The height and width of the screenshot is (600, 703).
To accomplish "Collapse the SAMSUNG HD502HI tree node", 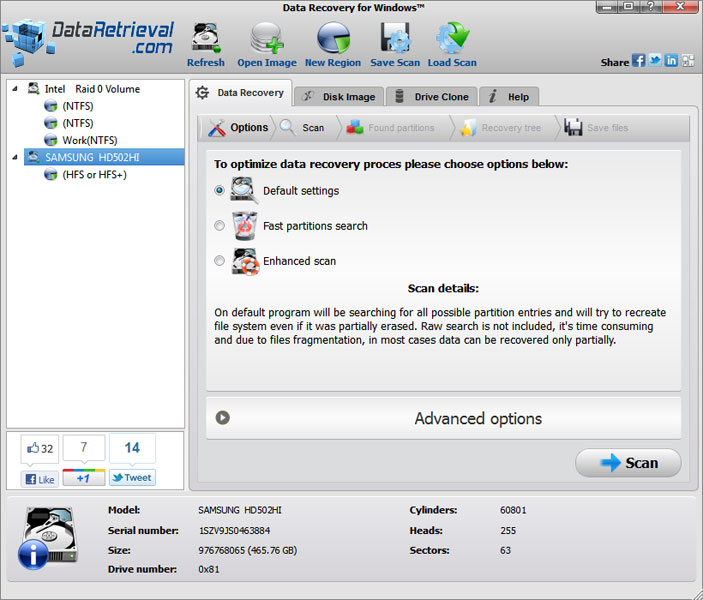I will (15, 157).
